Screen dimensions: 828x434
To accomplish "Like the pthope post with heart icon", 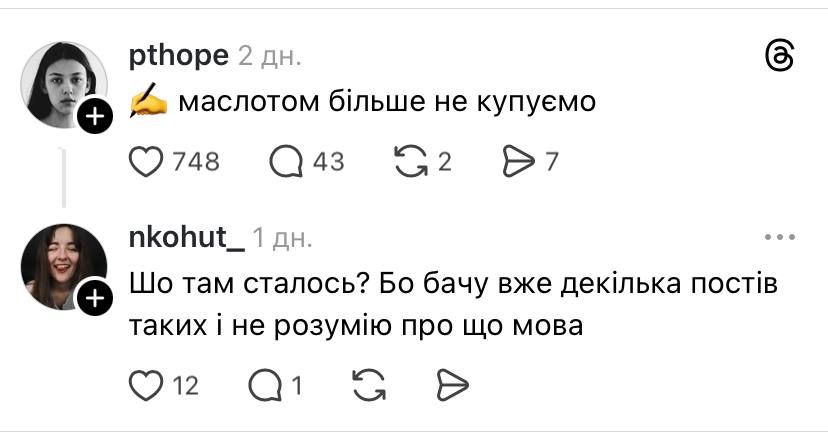I will click(147, 161).
